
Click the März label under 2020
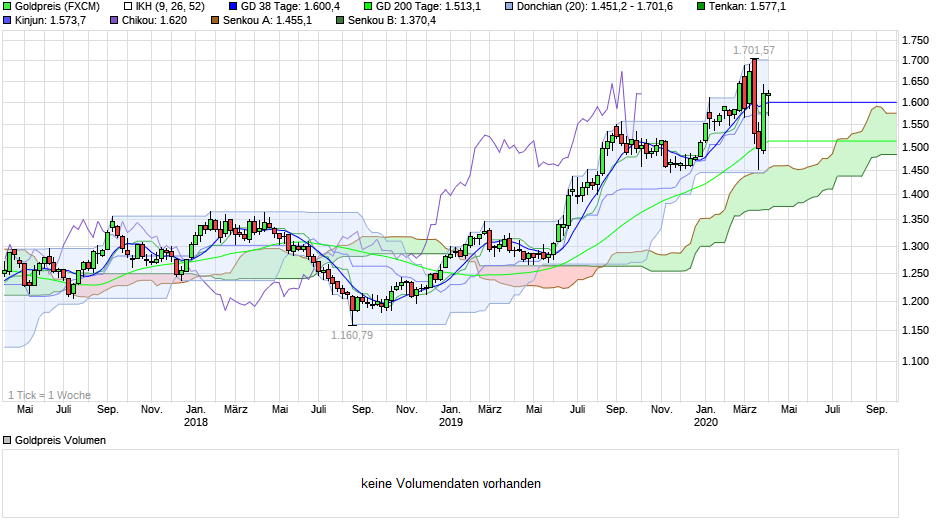point(745,409)
